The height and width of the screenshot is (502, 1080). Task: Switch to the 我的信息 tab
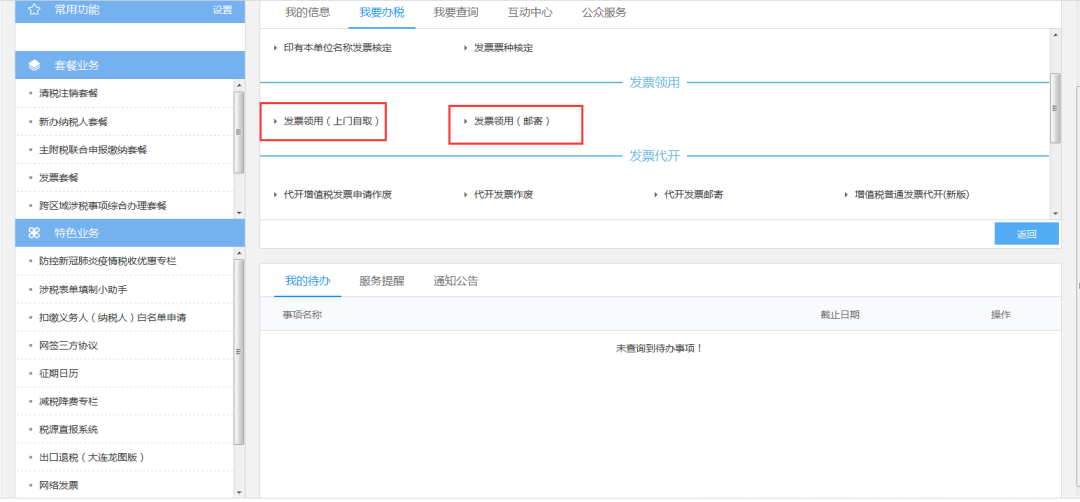click(x=308, y=12)
